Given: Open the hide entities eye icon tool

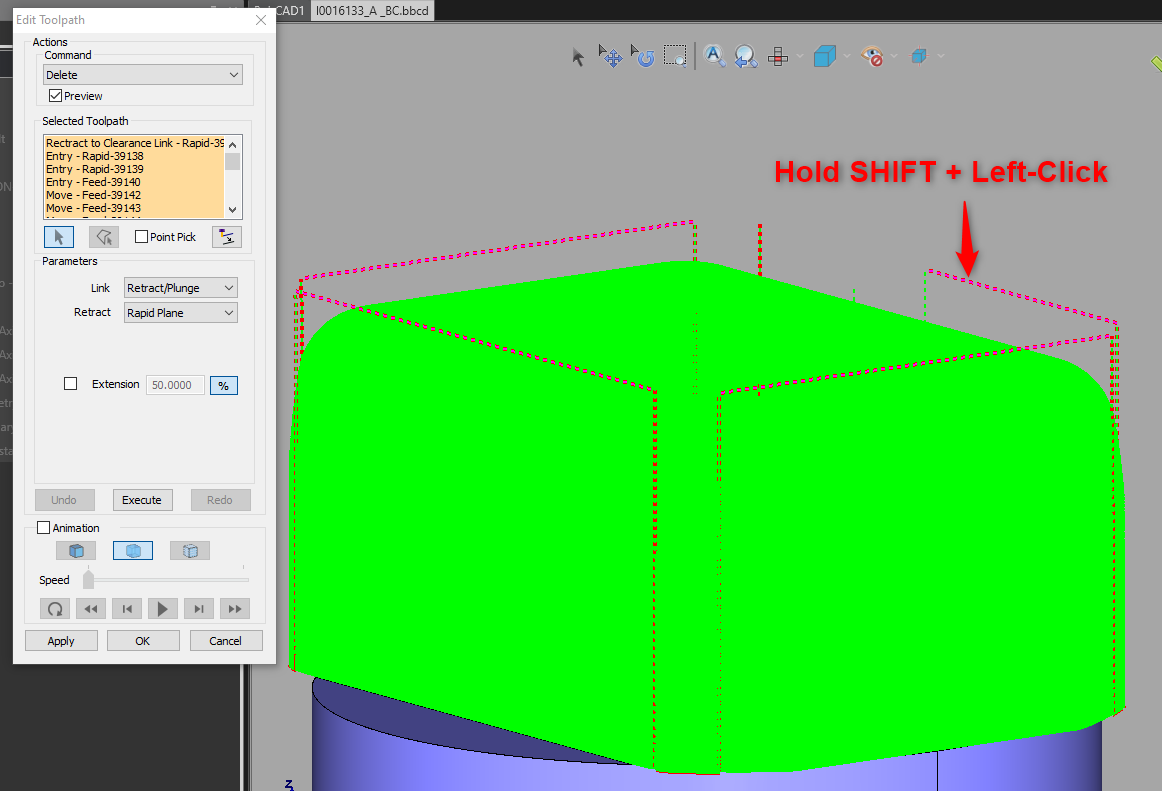Looking at the screenshot, I should pos(867,56).
